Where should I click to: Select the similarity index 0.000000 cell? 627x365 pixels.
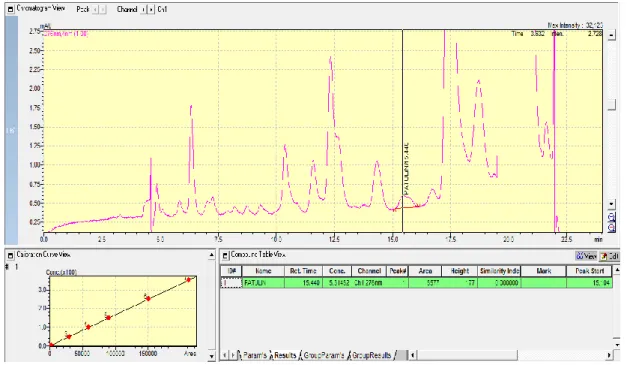point(499,283)
